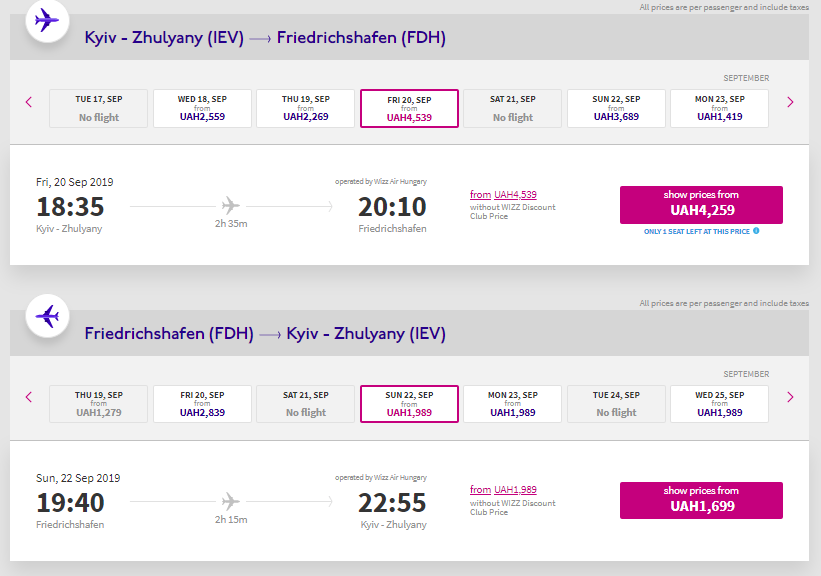Show earlier outbound dates with left arrow
The width and height of the screenshot is (821, 576).
[x=29, y=102]
